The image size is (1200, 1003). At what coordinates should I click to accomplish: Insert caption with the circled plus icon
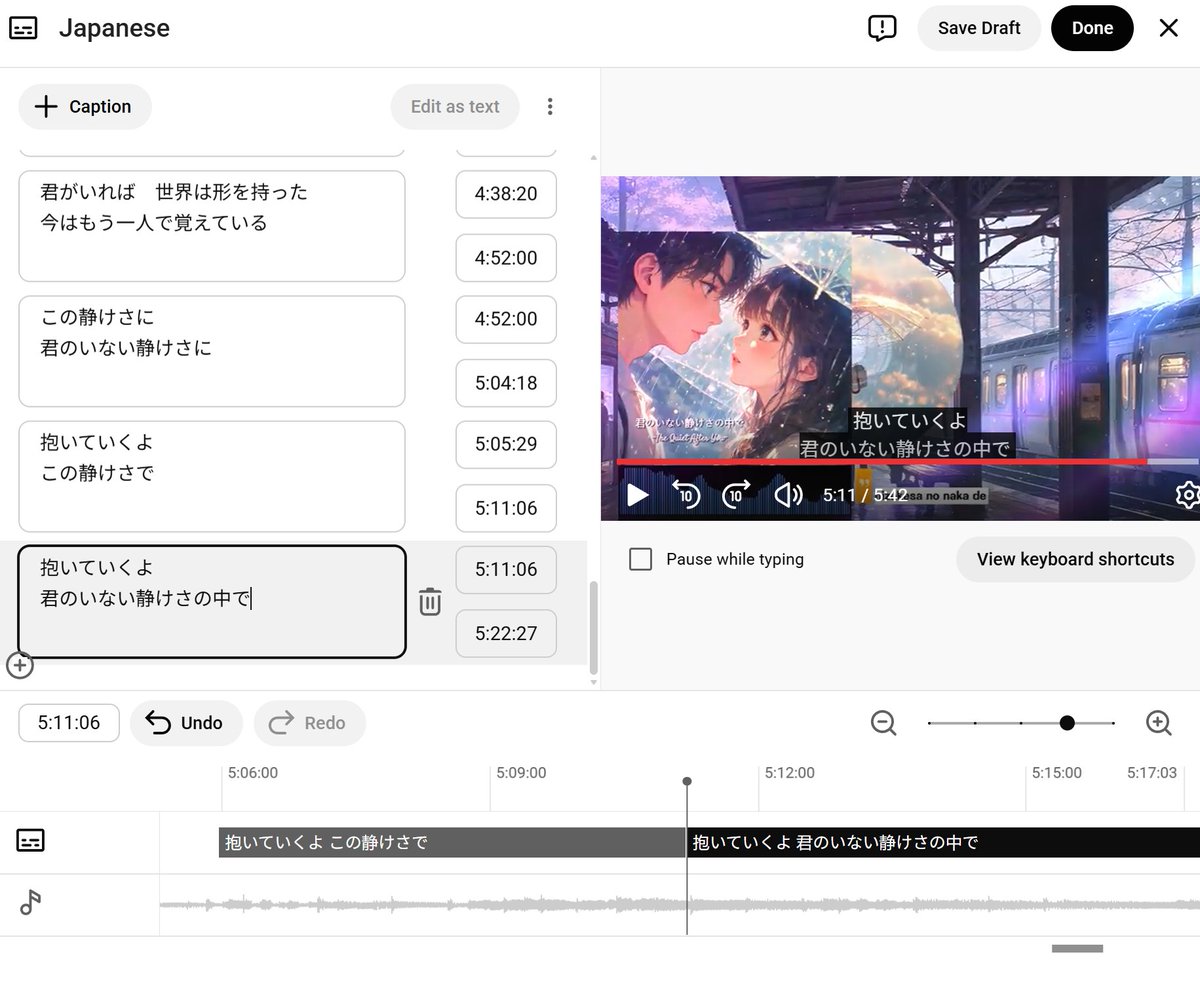pos(20,664)
